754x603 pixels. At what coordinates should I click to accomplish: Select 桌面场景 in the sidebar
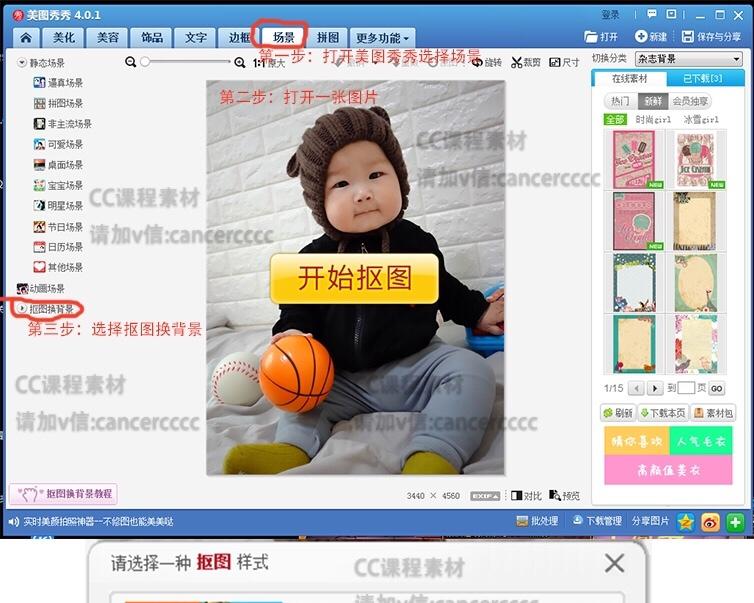pos(58,165)
